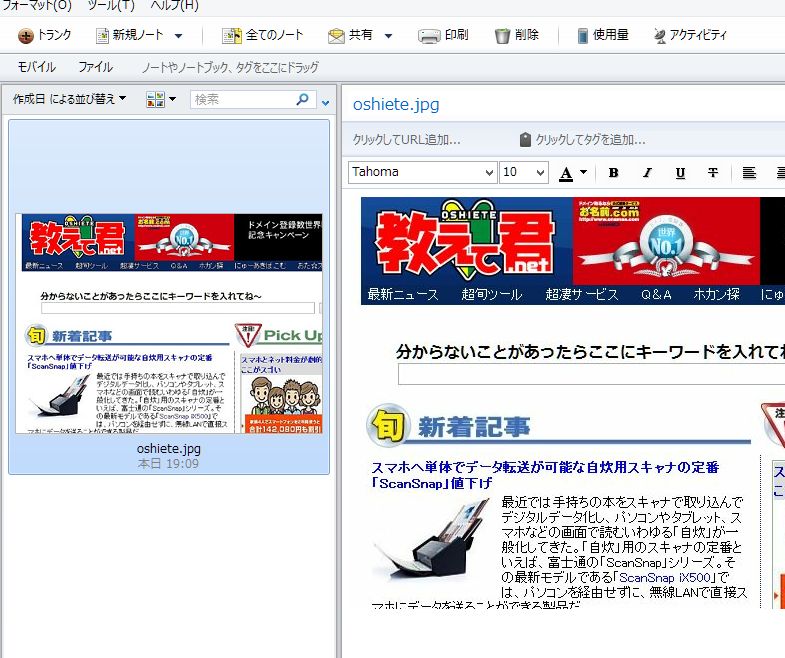
Task: Open 使用量 (usage) panel
Action: [603, 35]
